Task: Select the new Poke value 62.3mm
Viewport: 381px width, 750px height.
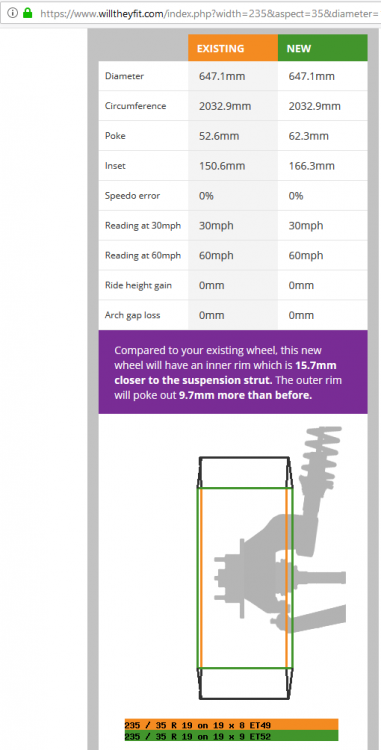Action: point(309,136)
